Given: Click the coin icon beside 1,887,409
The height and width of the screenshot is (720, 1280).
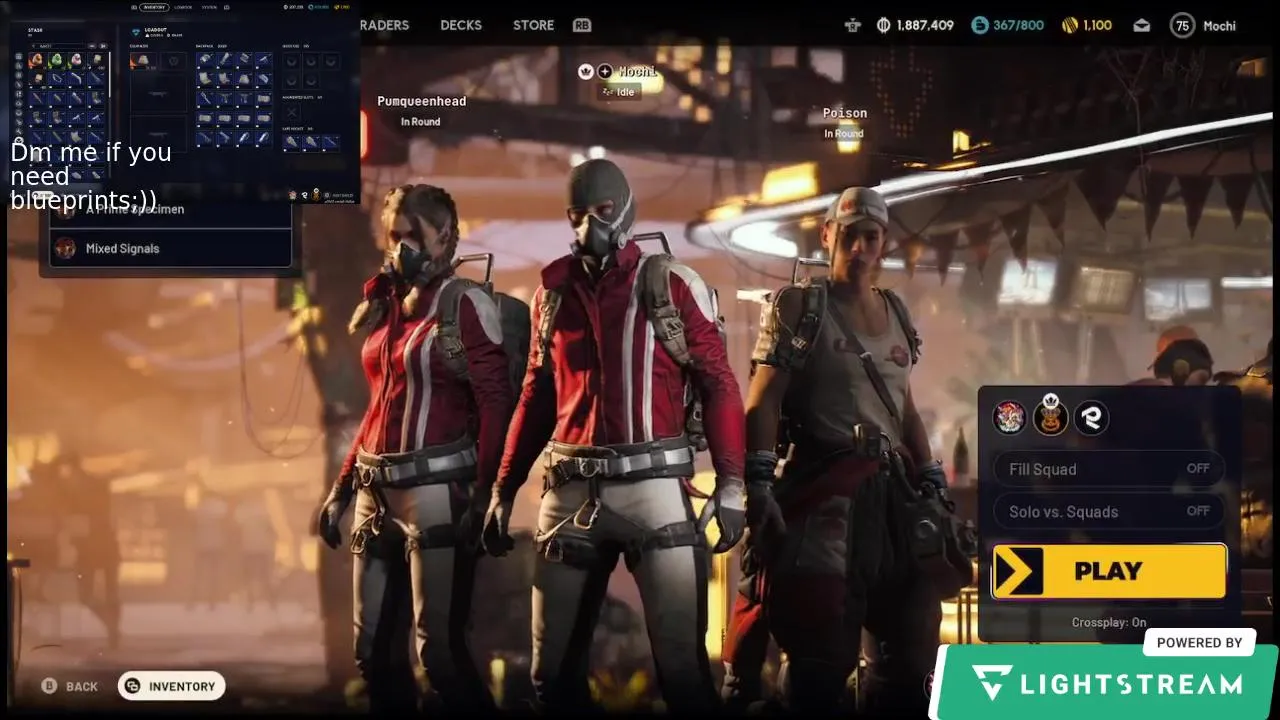Looking at the screenshot, I should 883,25.
